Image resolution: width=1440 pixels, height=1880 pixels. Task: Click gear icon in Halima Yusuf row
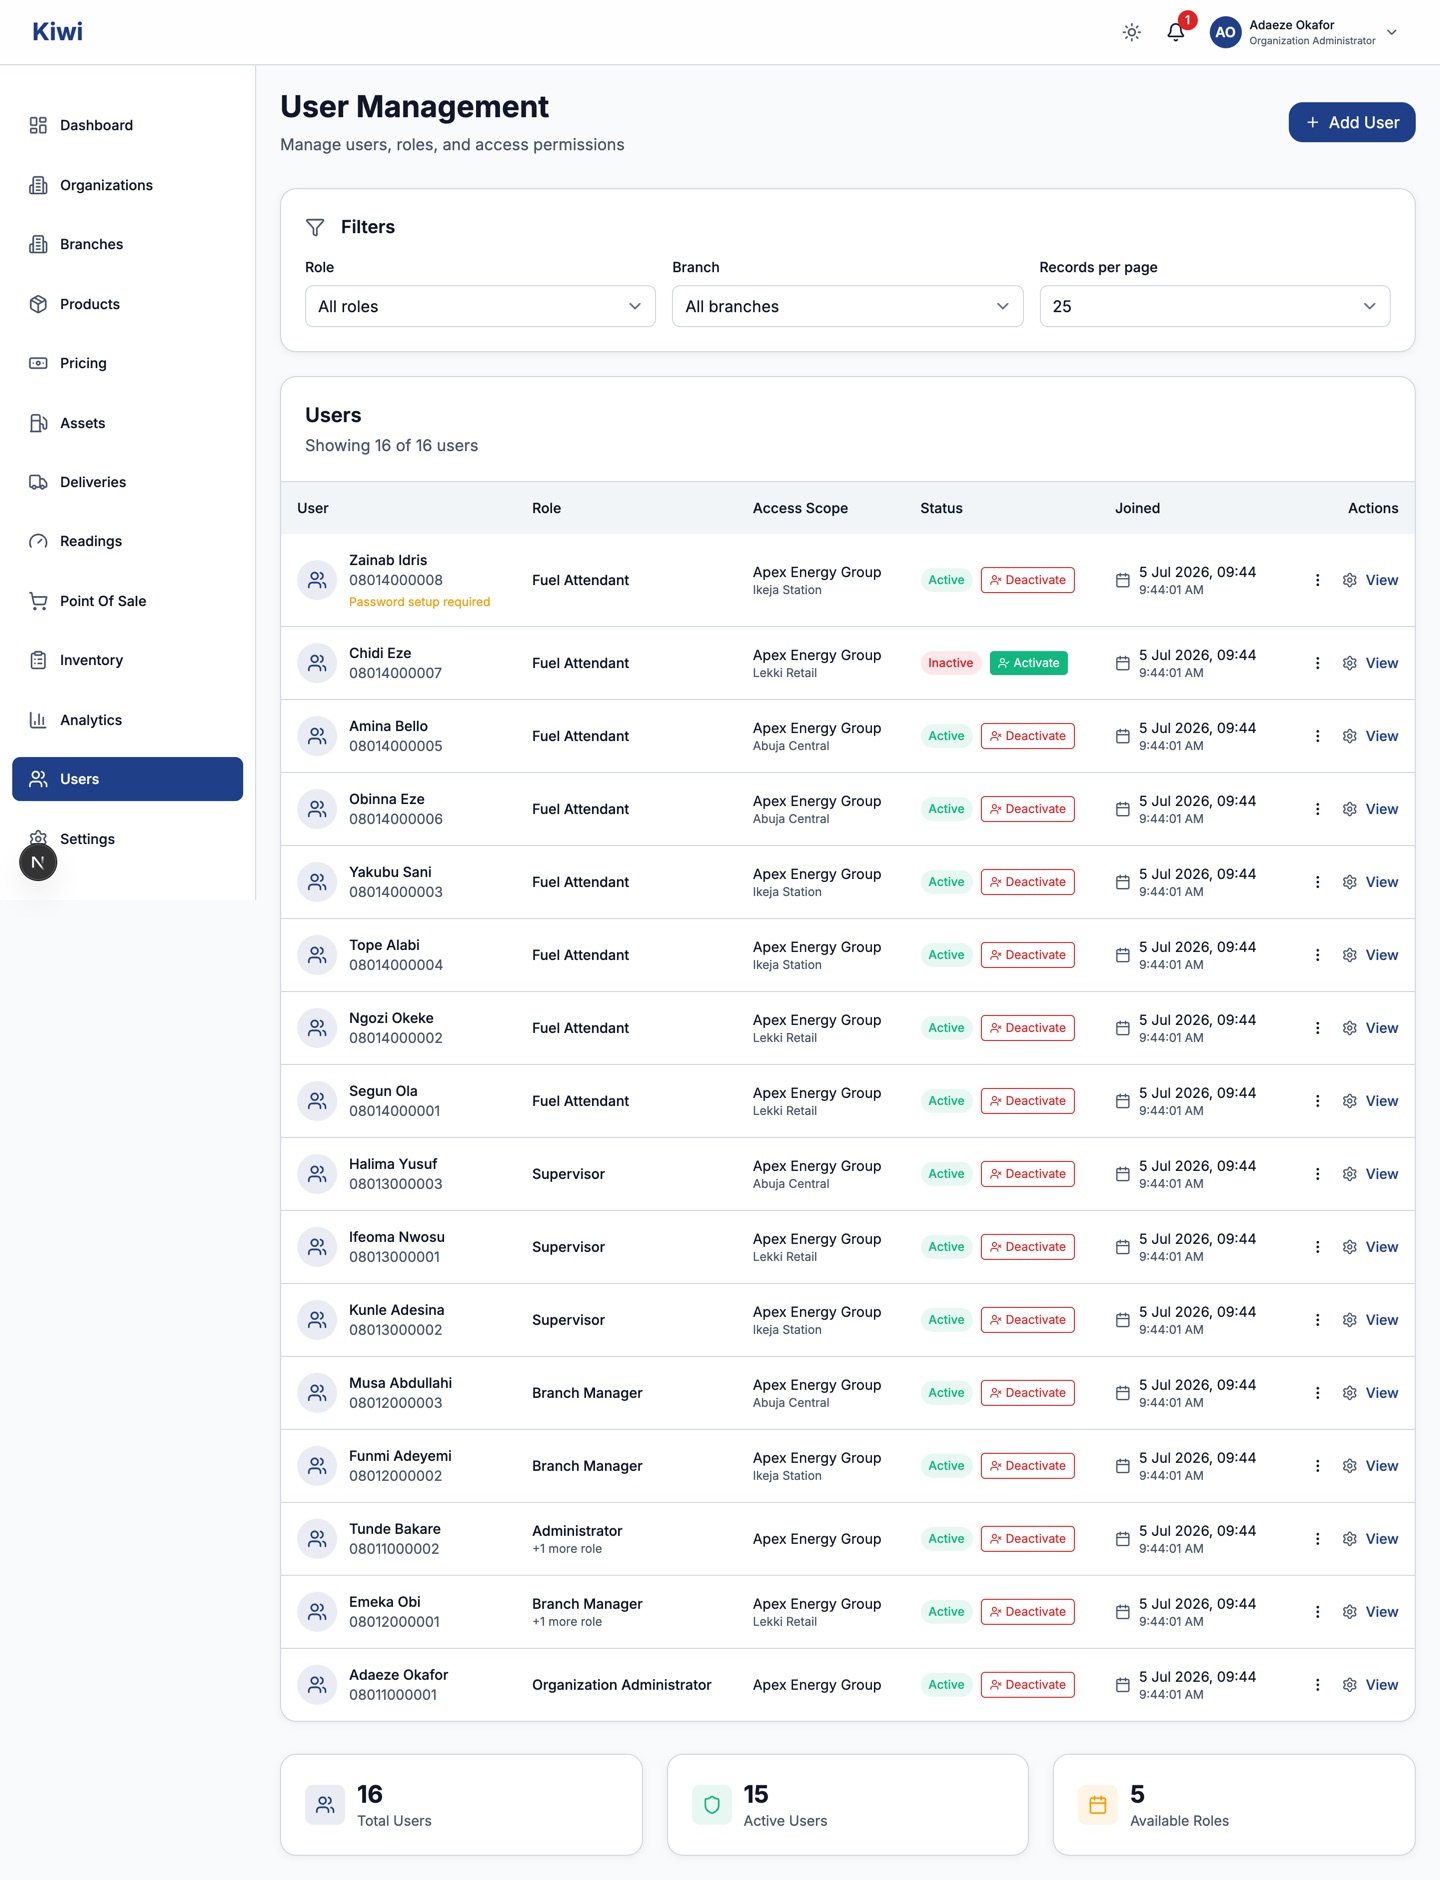tap(1349, 1174)
